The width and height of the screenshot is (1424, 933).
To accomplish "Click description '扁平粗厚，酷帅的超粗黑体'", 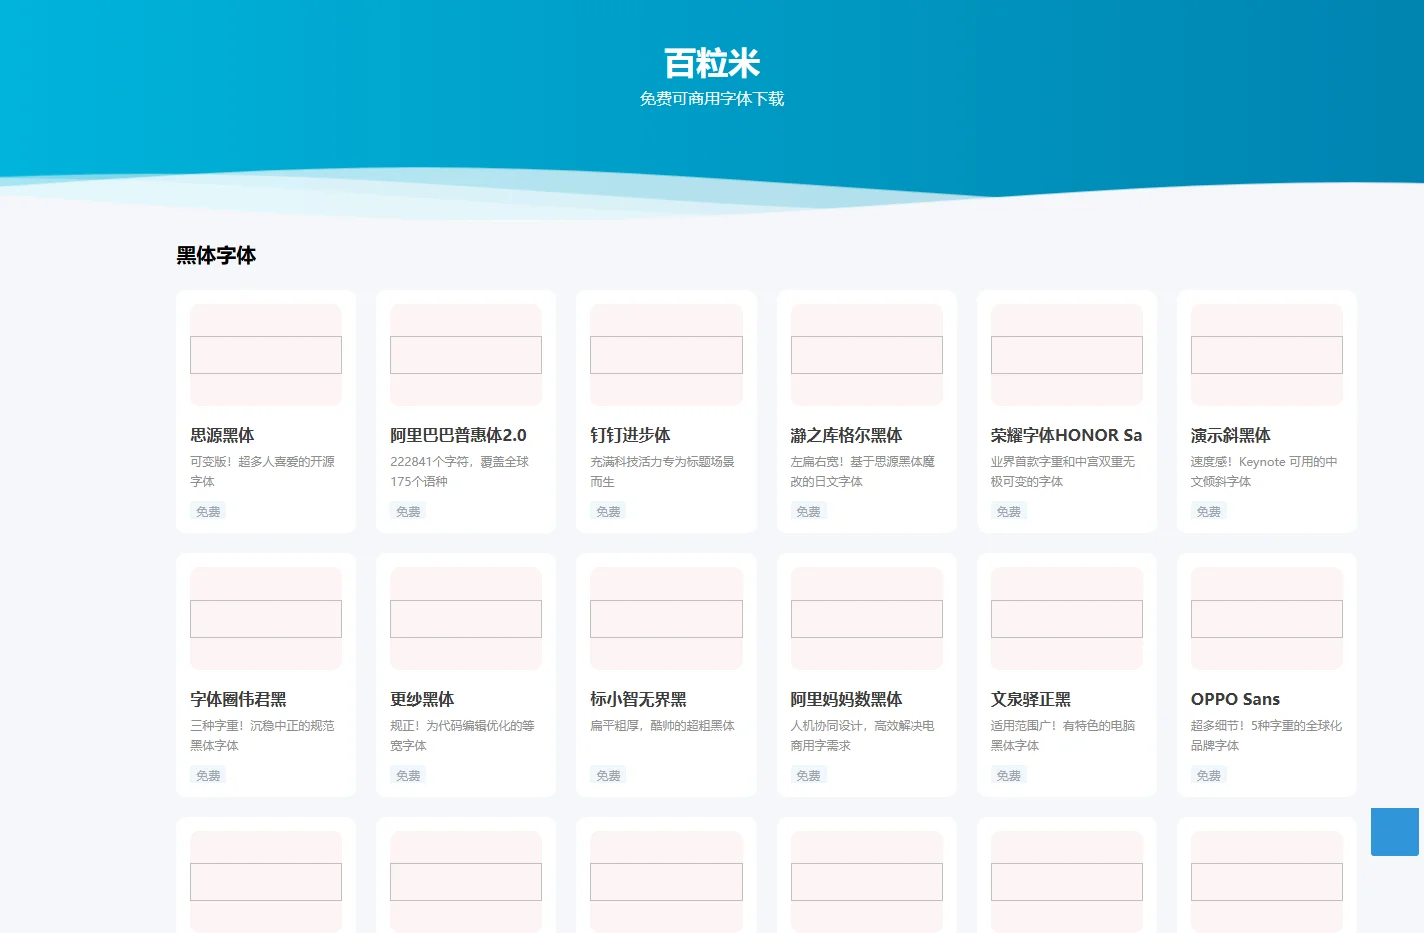I will 663,726.
